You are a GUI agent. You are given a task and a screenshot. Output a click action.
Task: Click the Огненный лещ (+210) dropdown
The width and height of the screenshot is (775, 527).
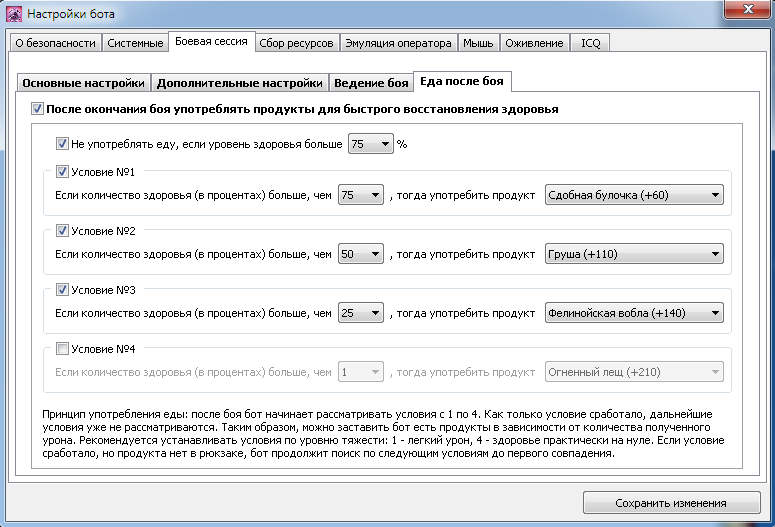tap(634, 372)
